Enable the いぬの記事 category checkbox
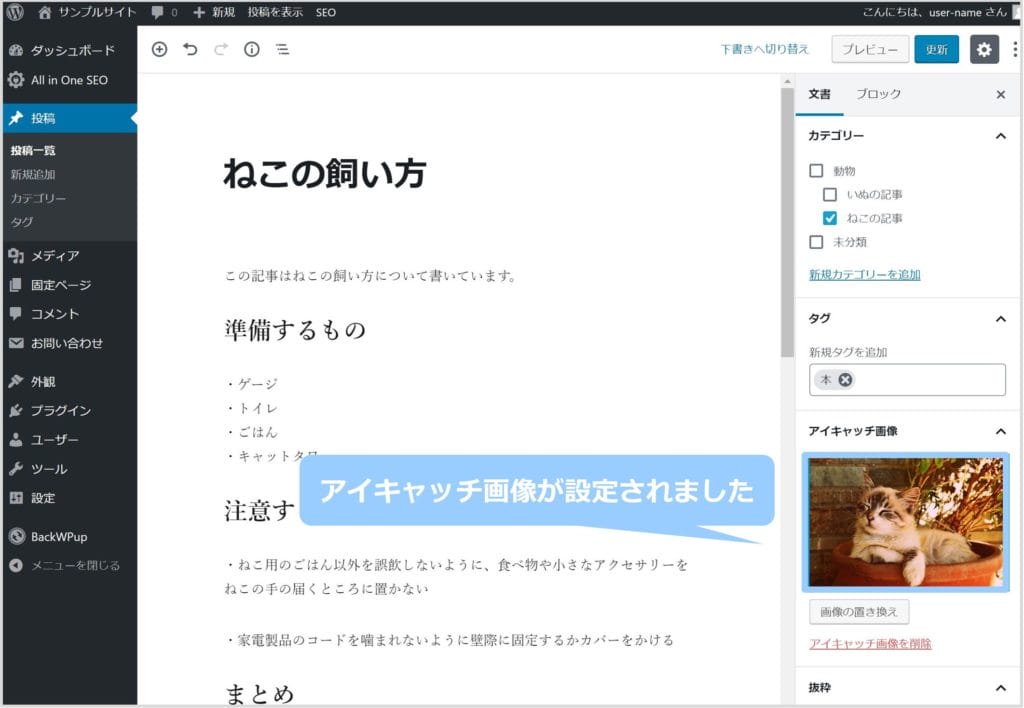Viewport: 1024px width, 708px height. click(830, 195)
